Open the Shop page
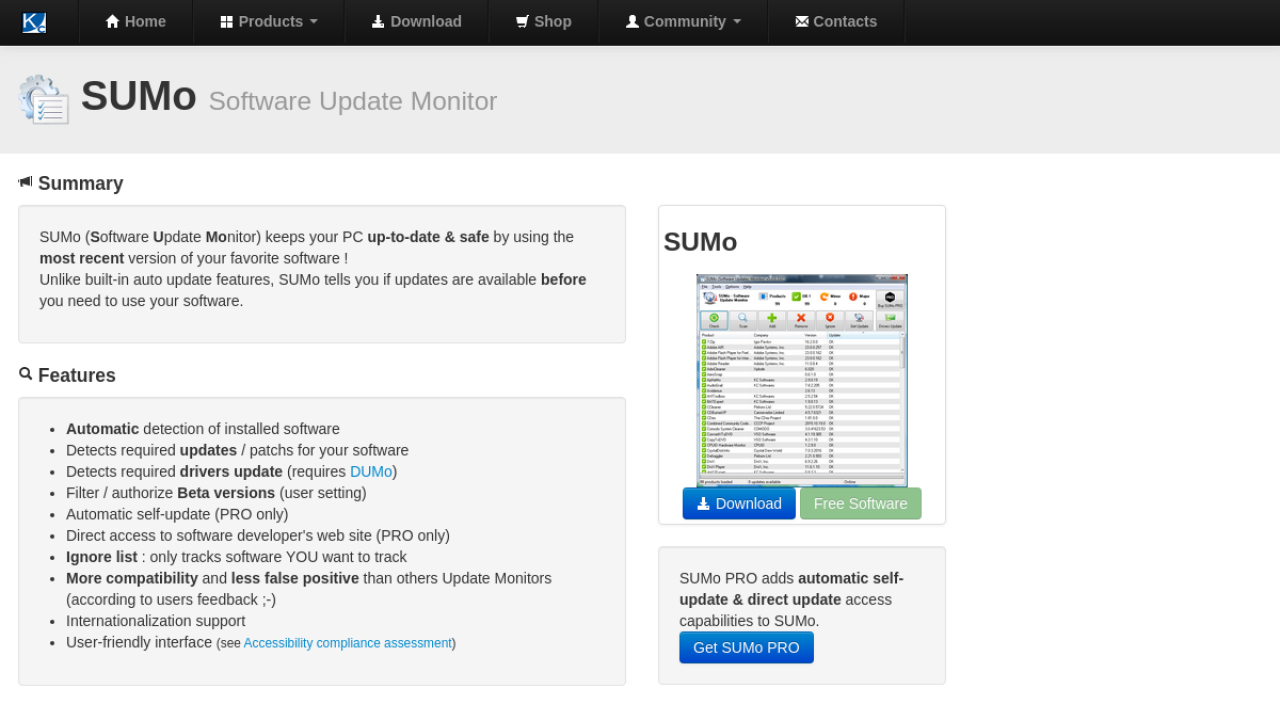This screenshot has height=720, width=1280. 543,22
